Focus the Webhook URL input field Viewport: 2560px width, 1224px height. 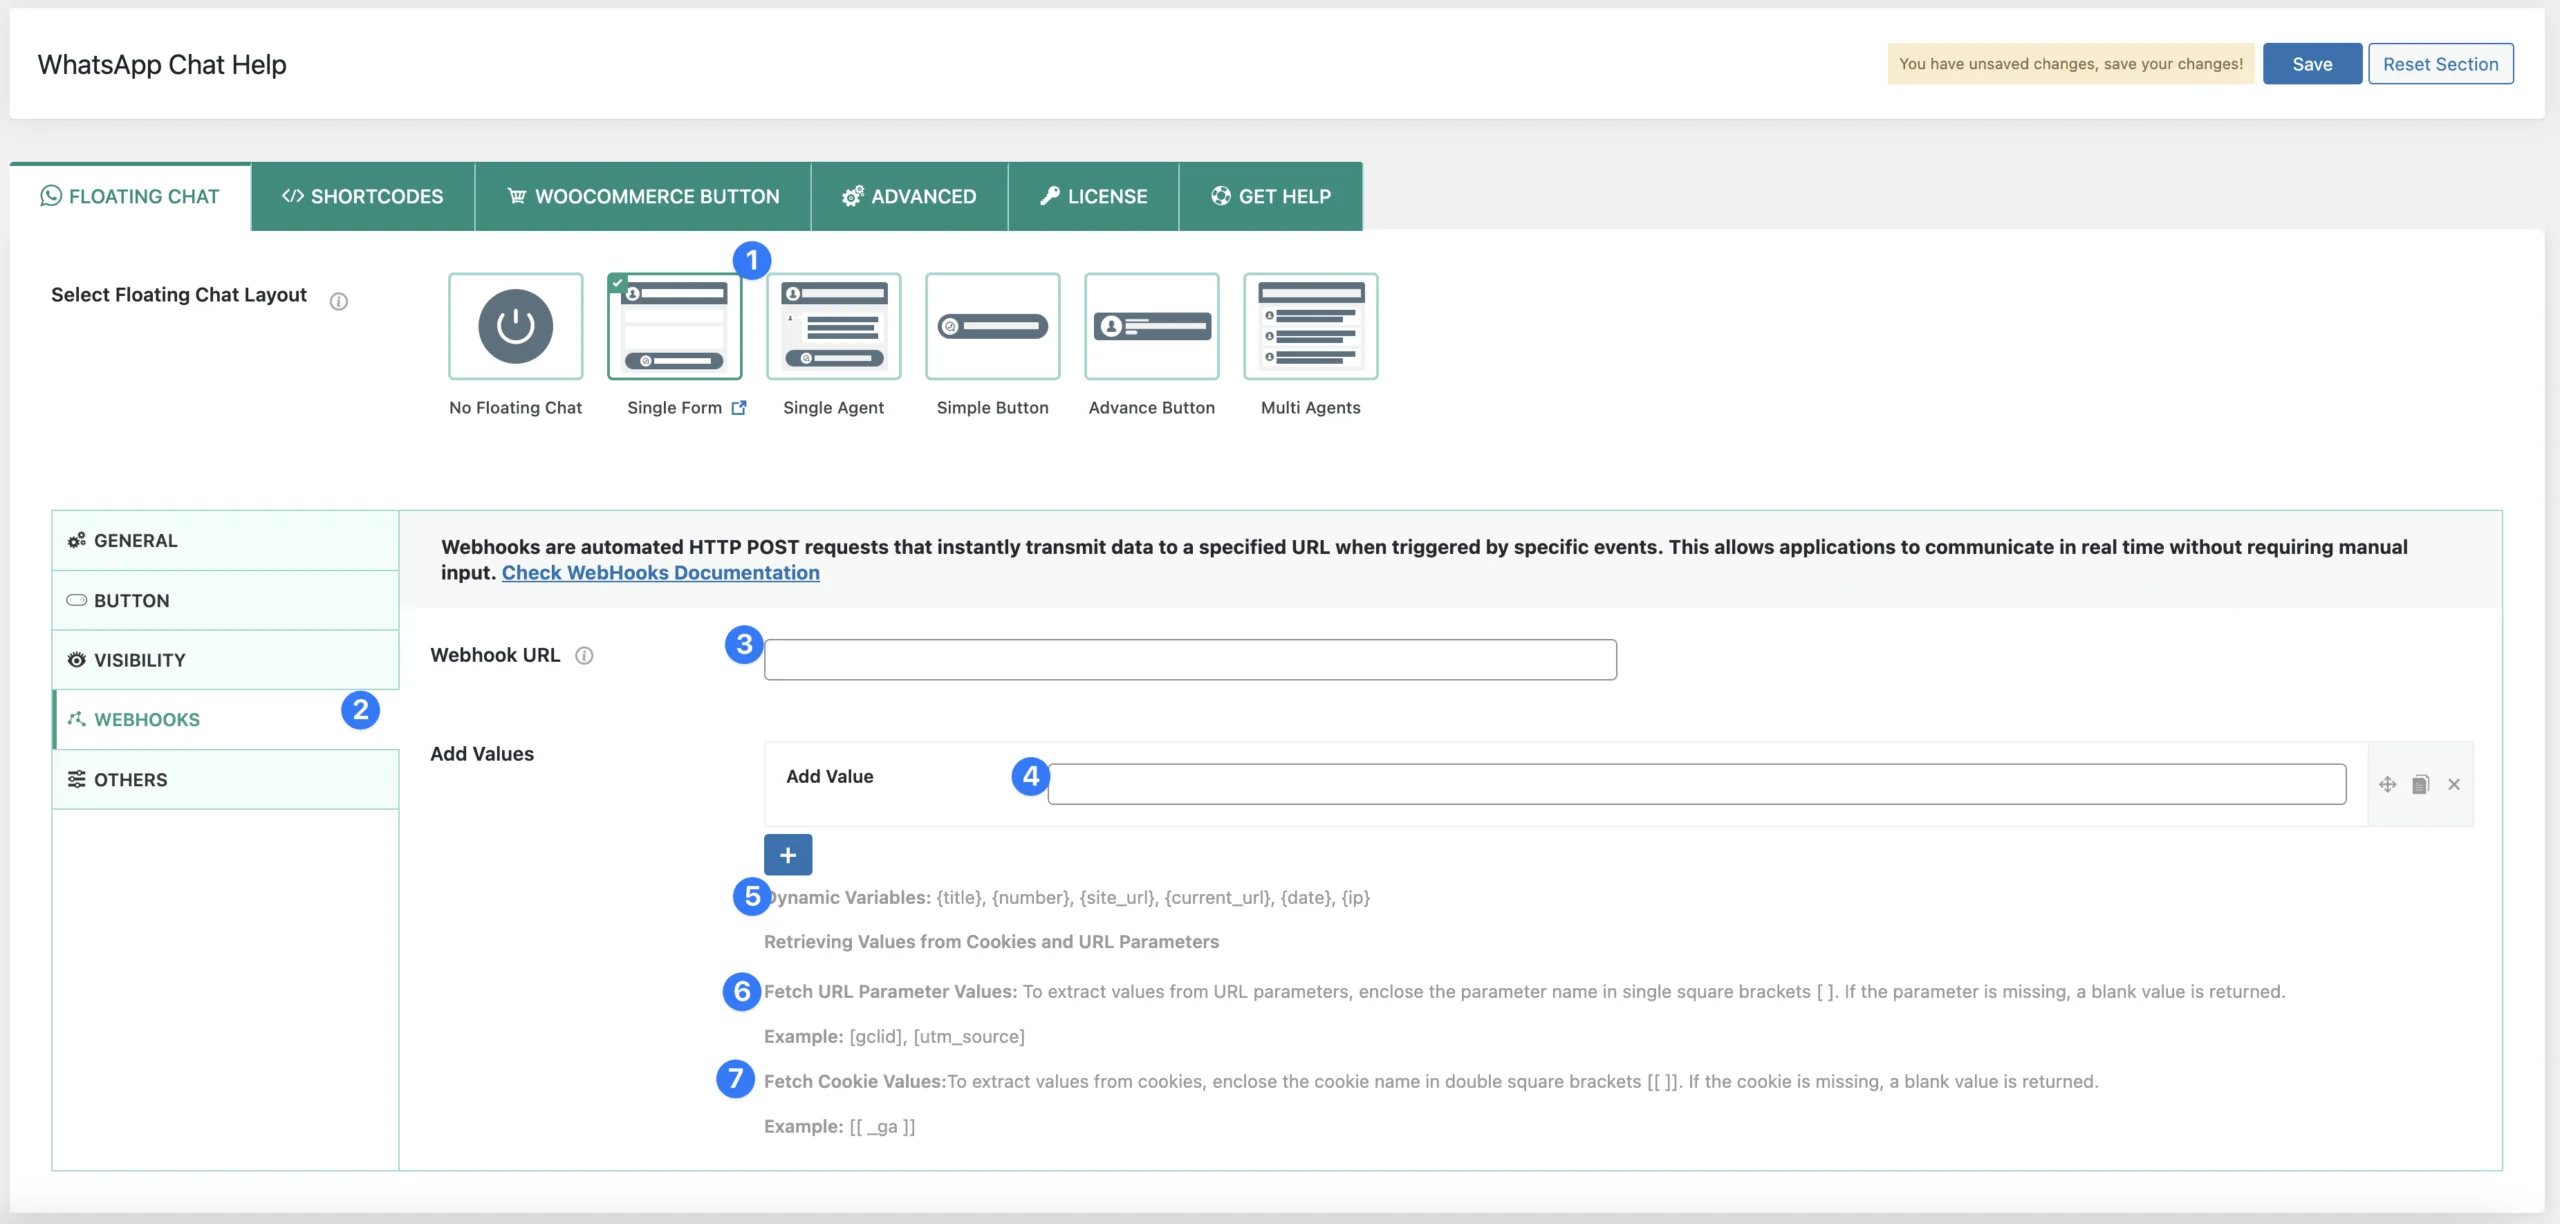(1190, 660)
